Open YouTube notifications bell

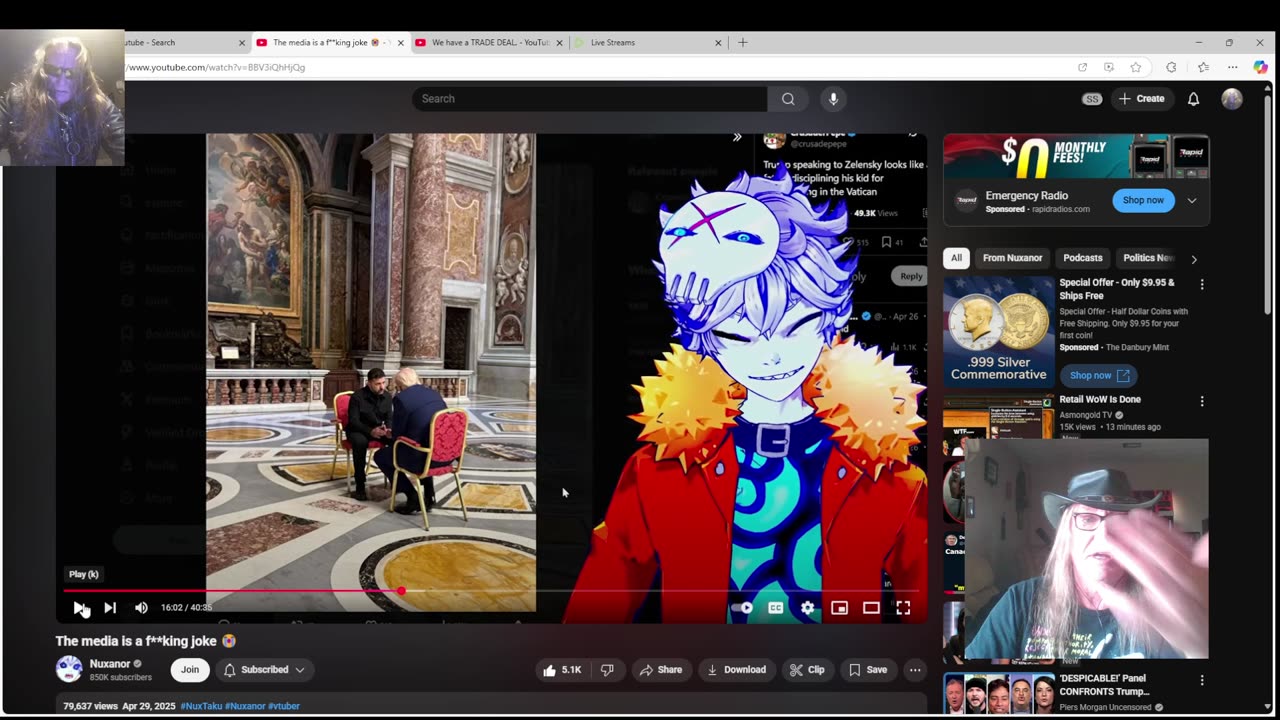click(1193, 99)
